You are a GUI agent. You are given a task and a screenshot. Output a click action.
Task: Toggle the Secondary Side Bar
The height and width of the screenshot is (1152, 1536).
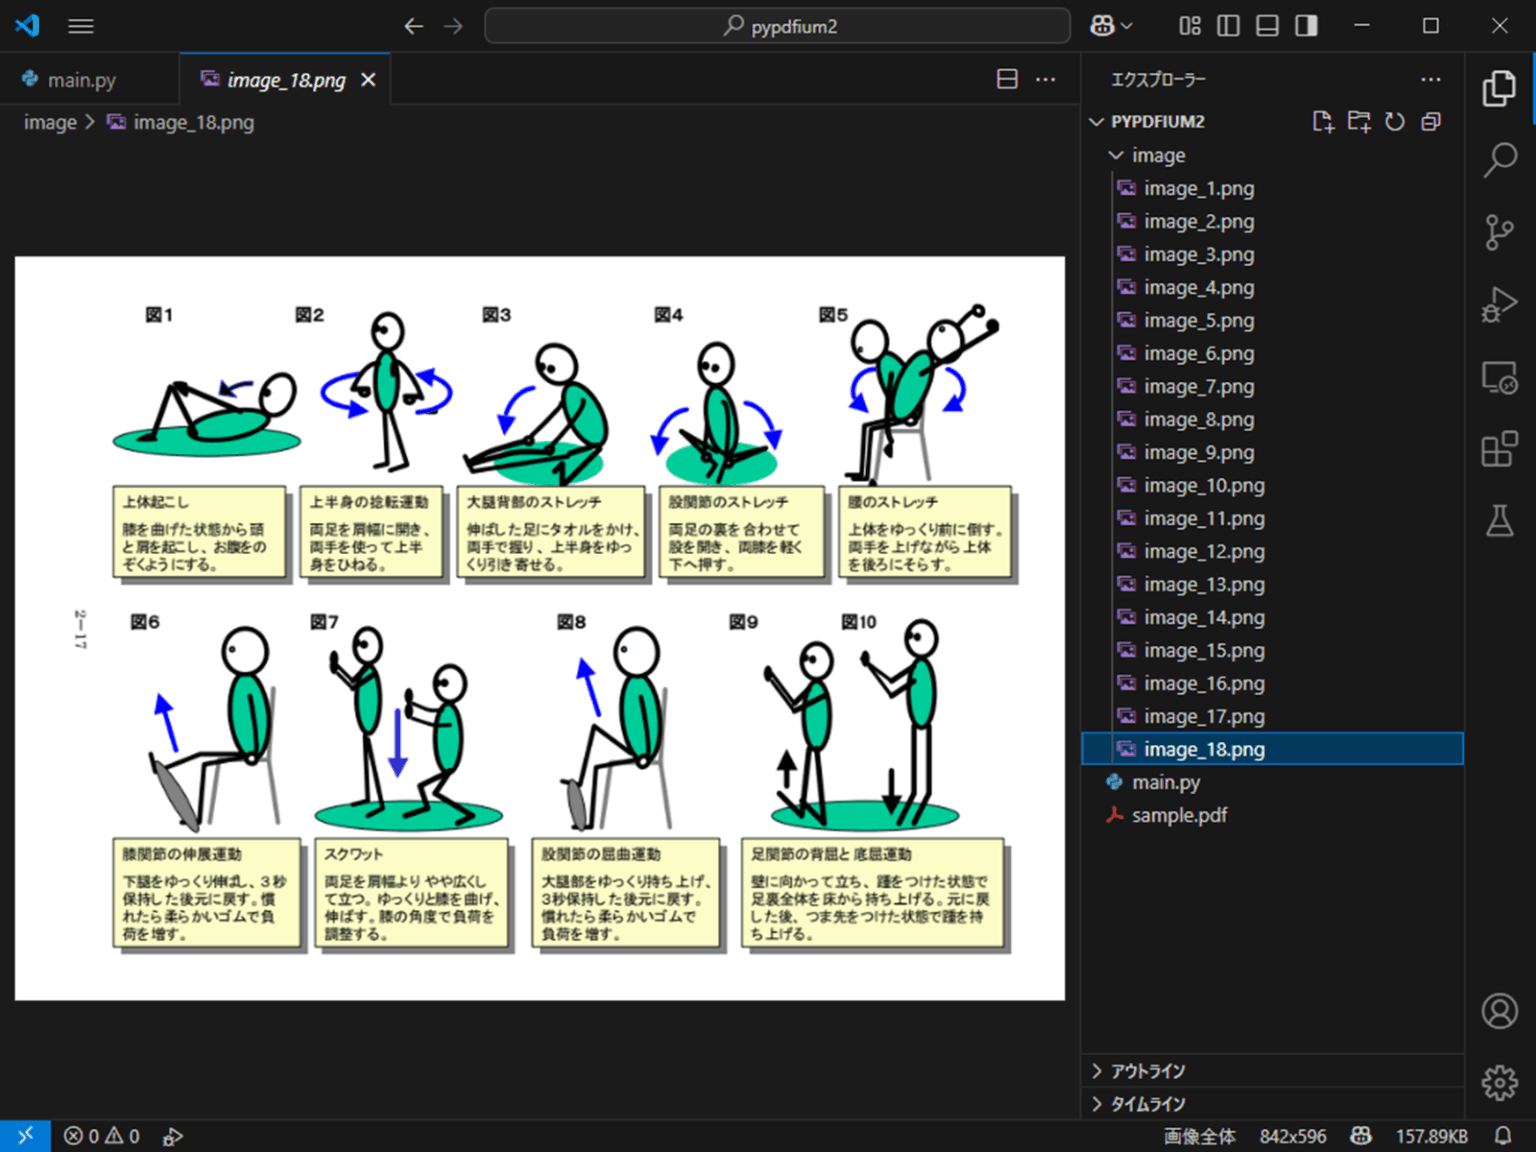click(x=1305, y=26)
